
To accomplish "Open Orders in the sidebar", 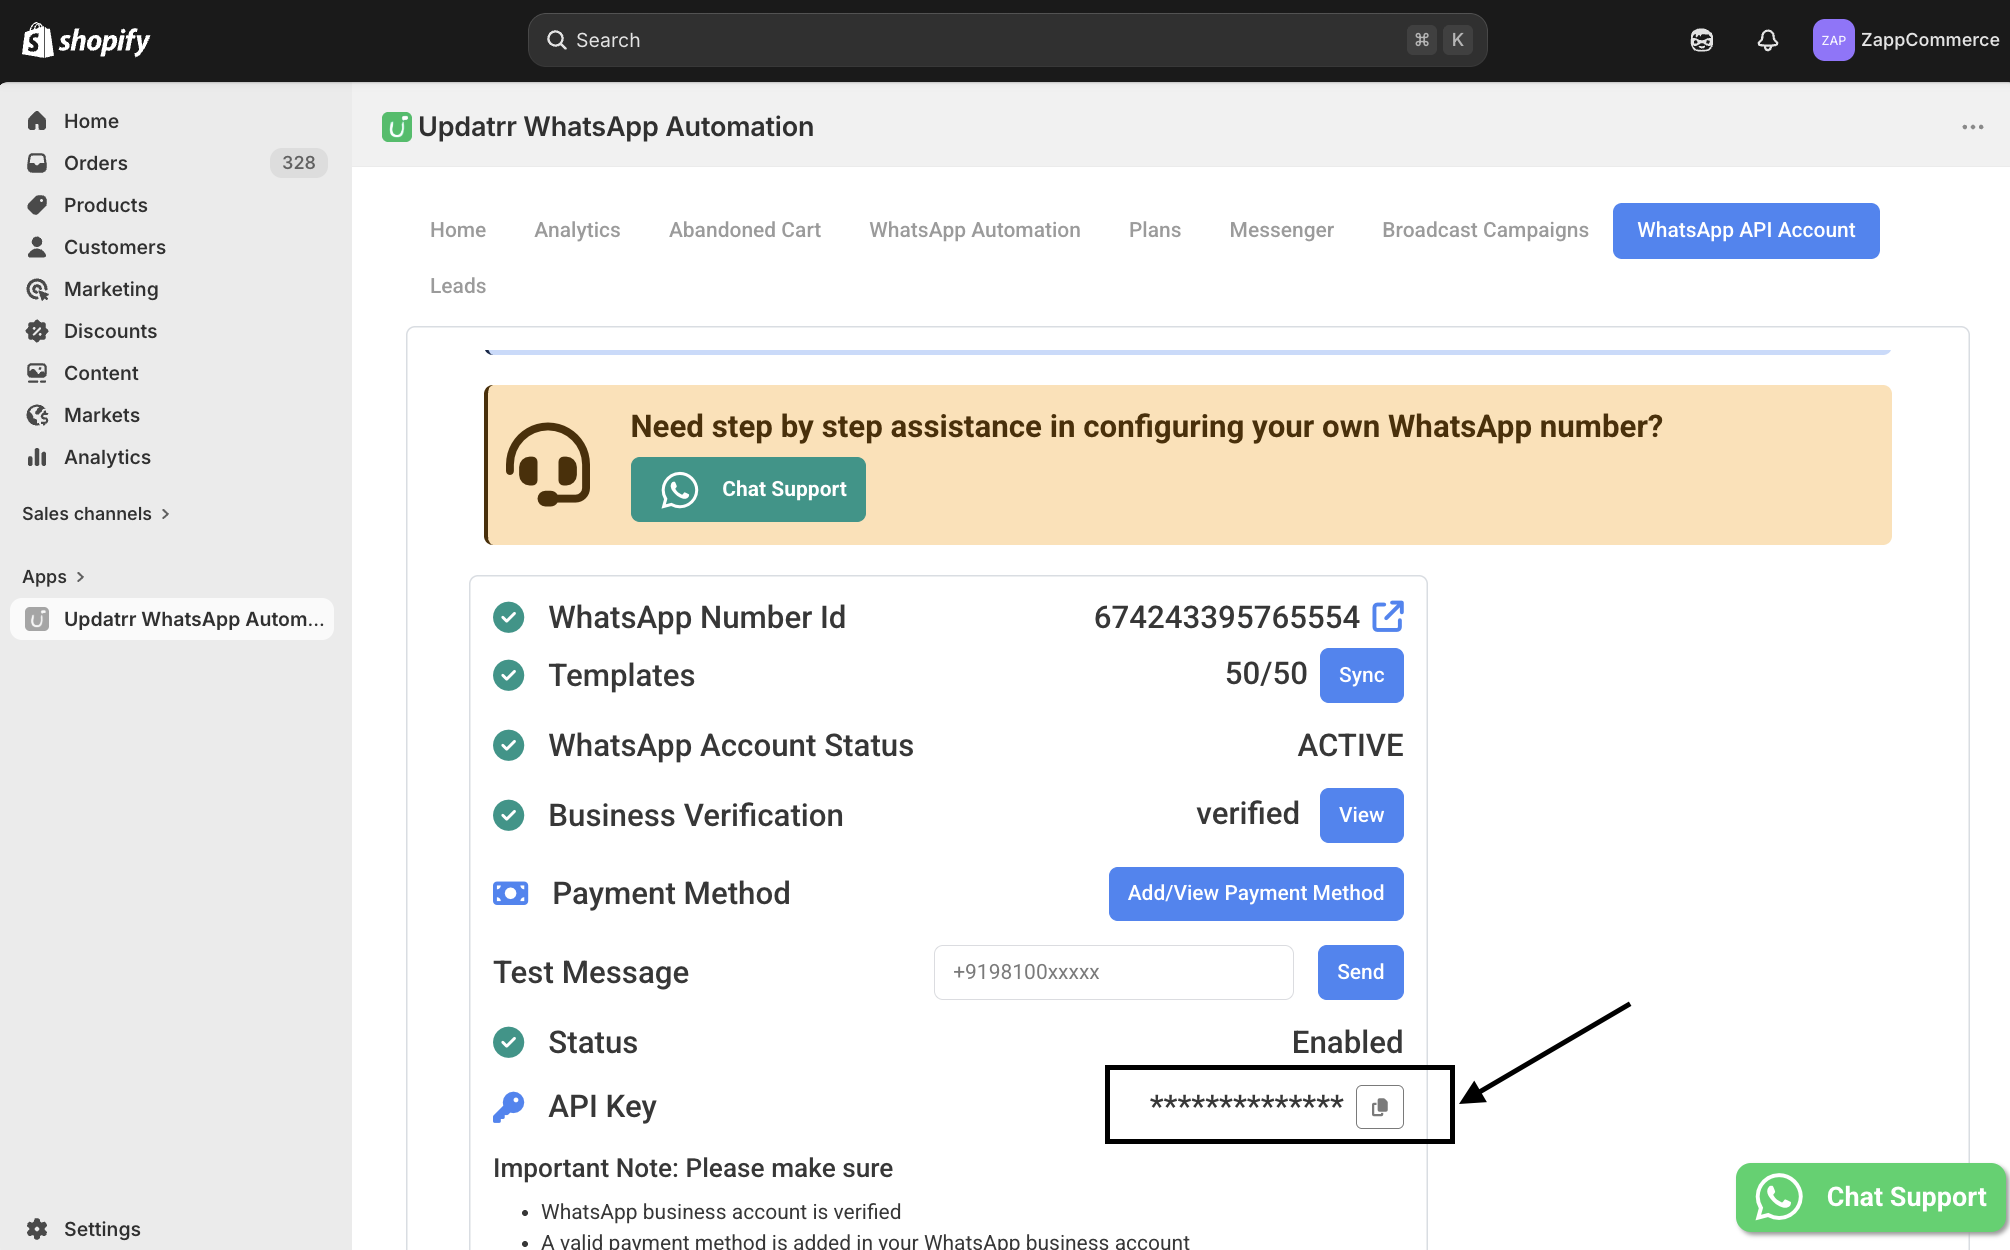I will 96,163.
